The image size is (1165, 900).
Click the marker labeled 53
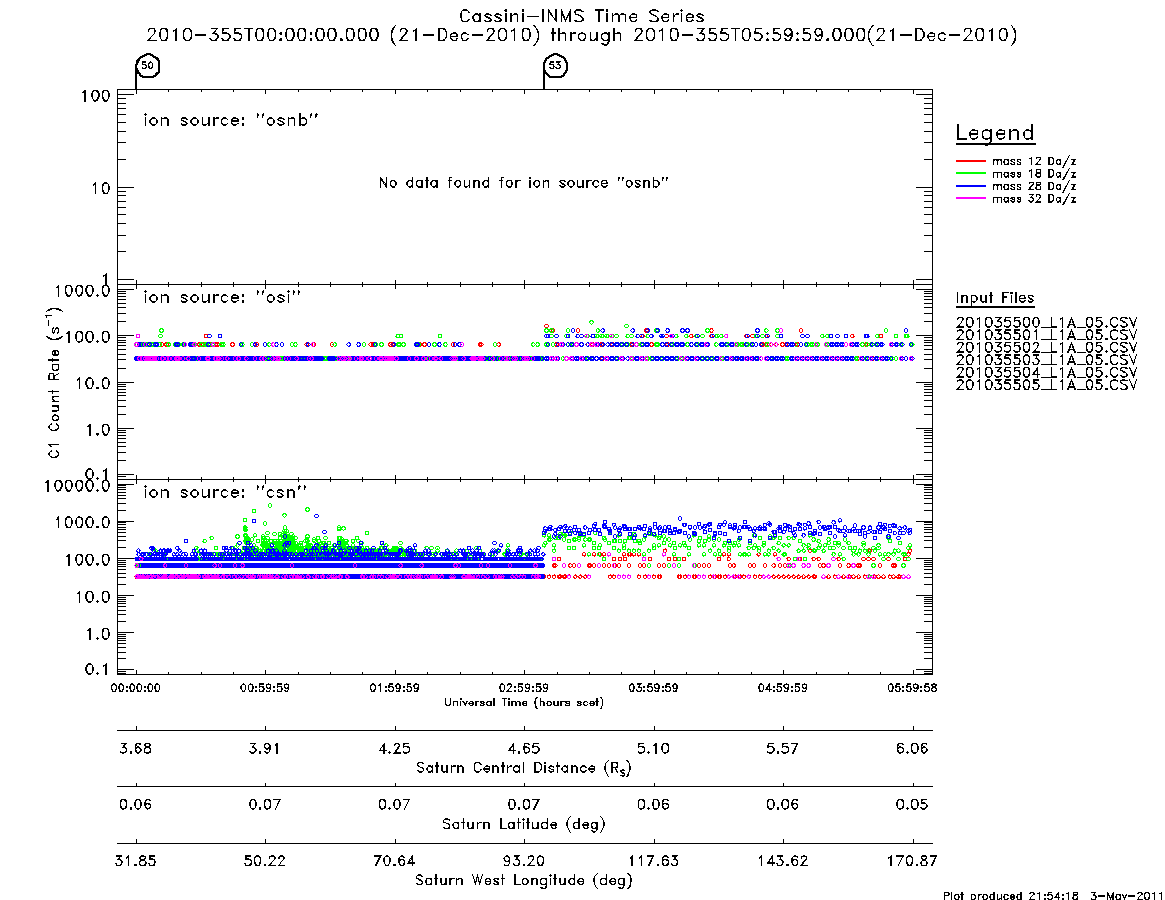coord(555,65)
